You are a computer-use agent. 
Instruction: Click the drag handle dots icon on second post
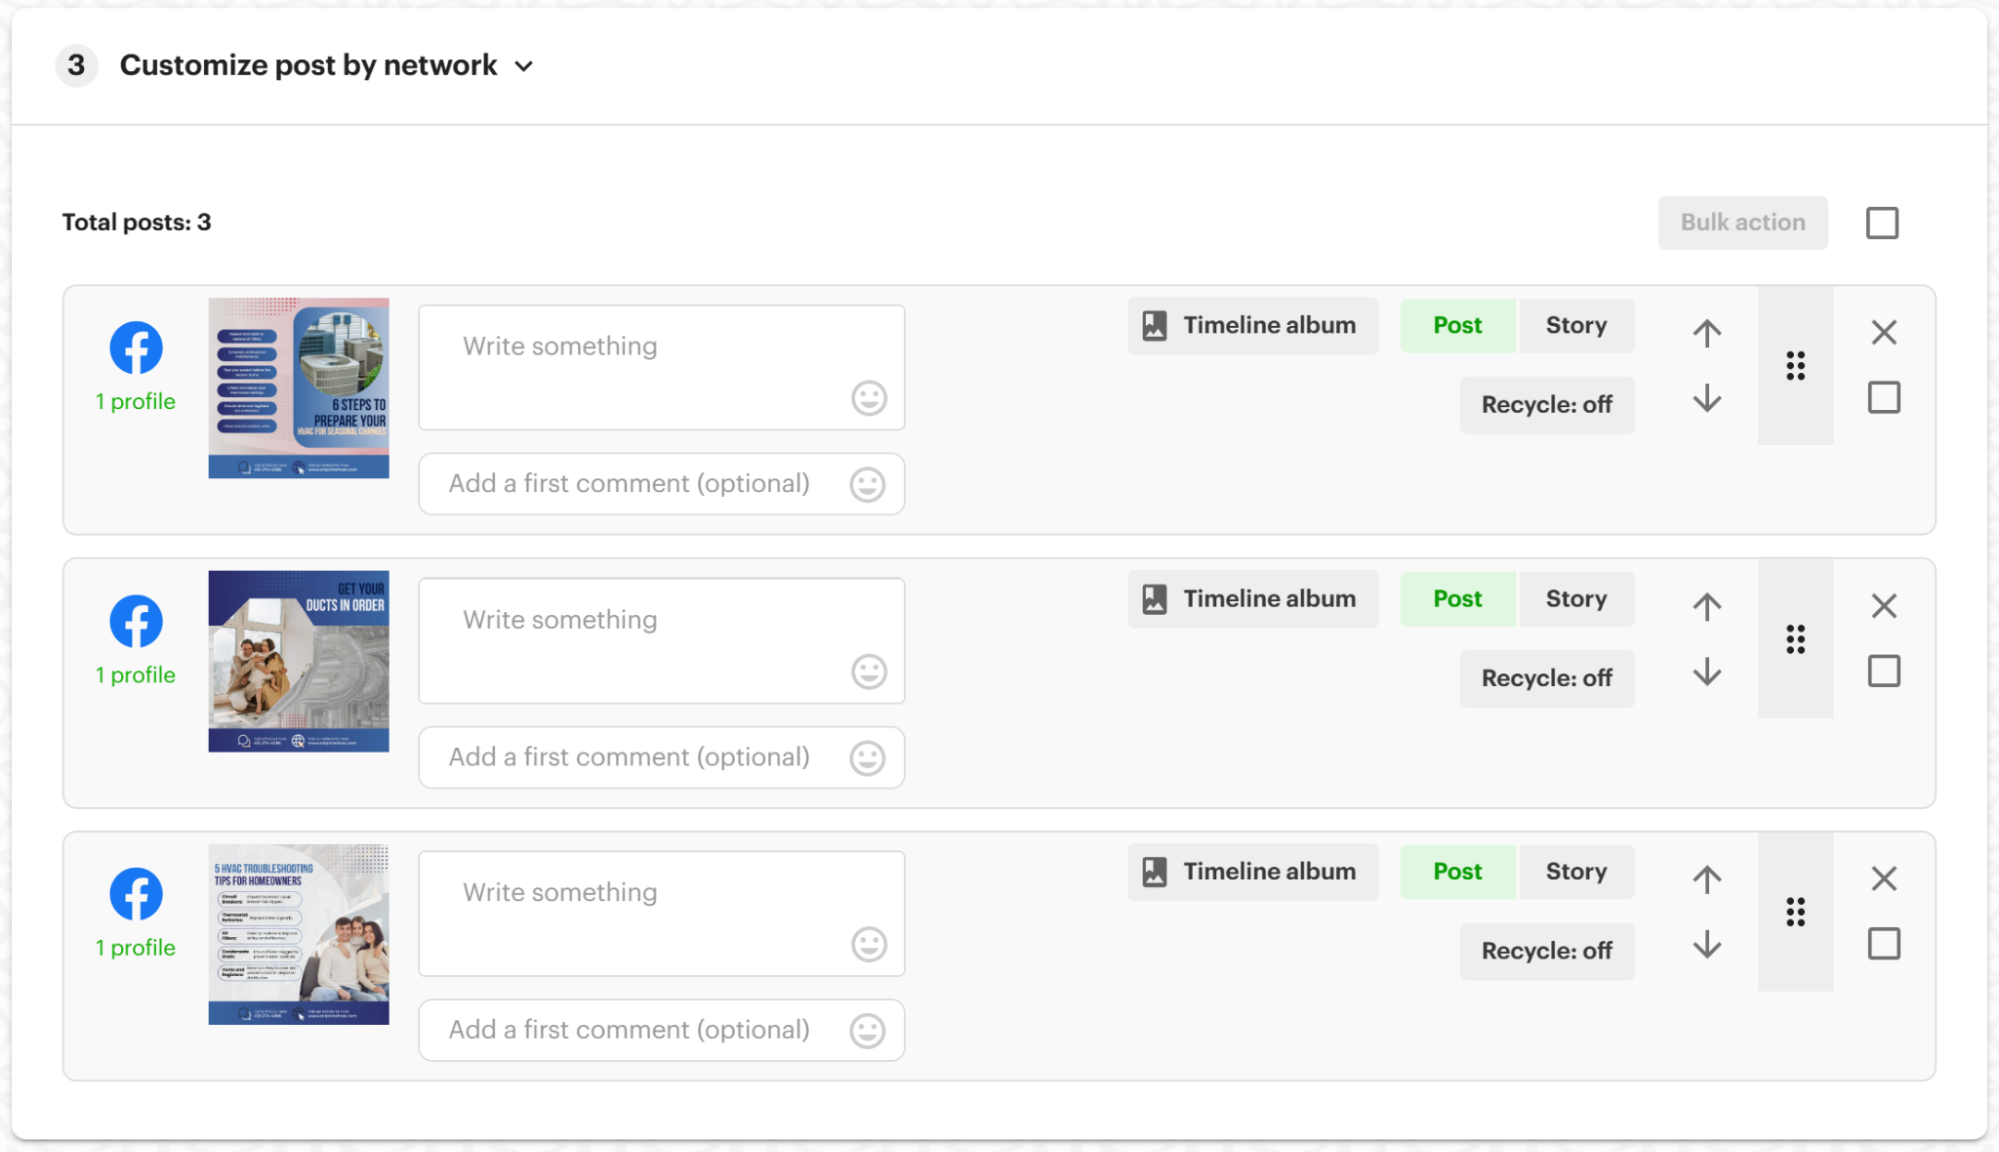(x=1796, y=638)
